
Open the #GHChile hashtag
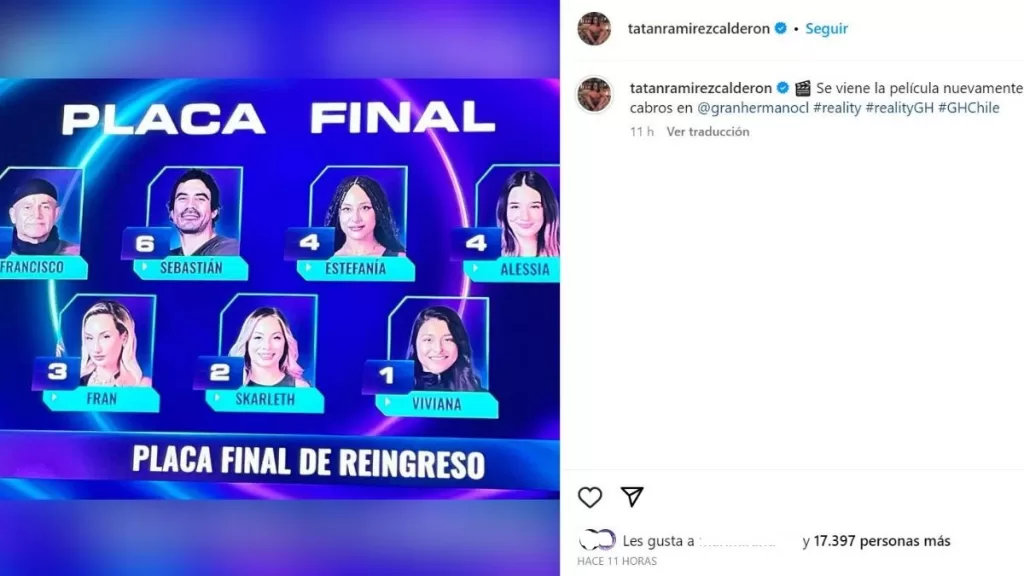point(968,108)
